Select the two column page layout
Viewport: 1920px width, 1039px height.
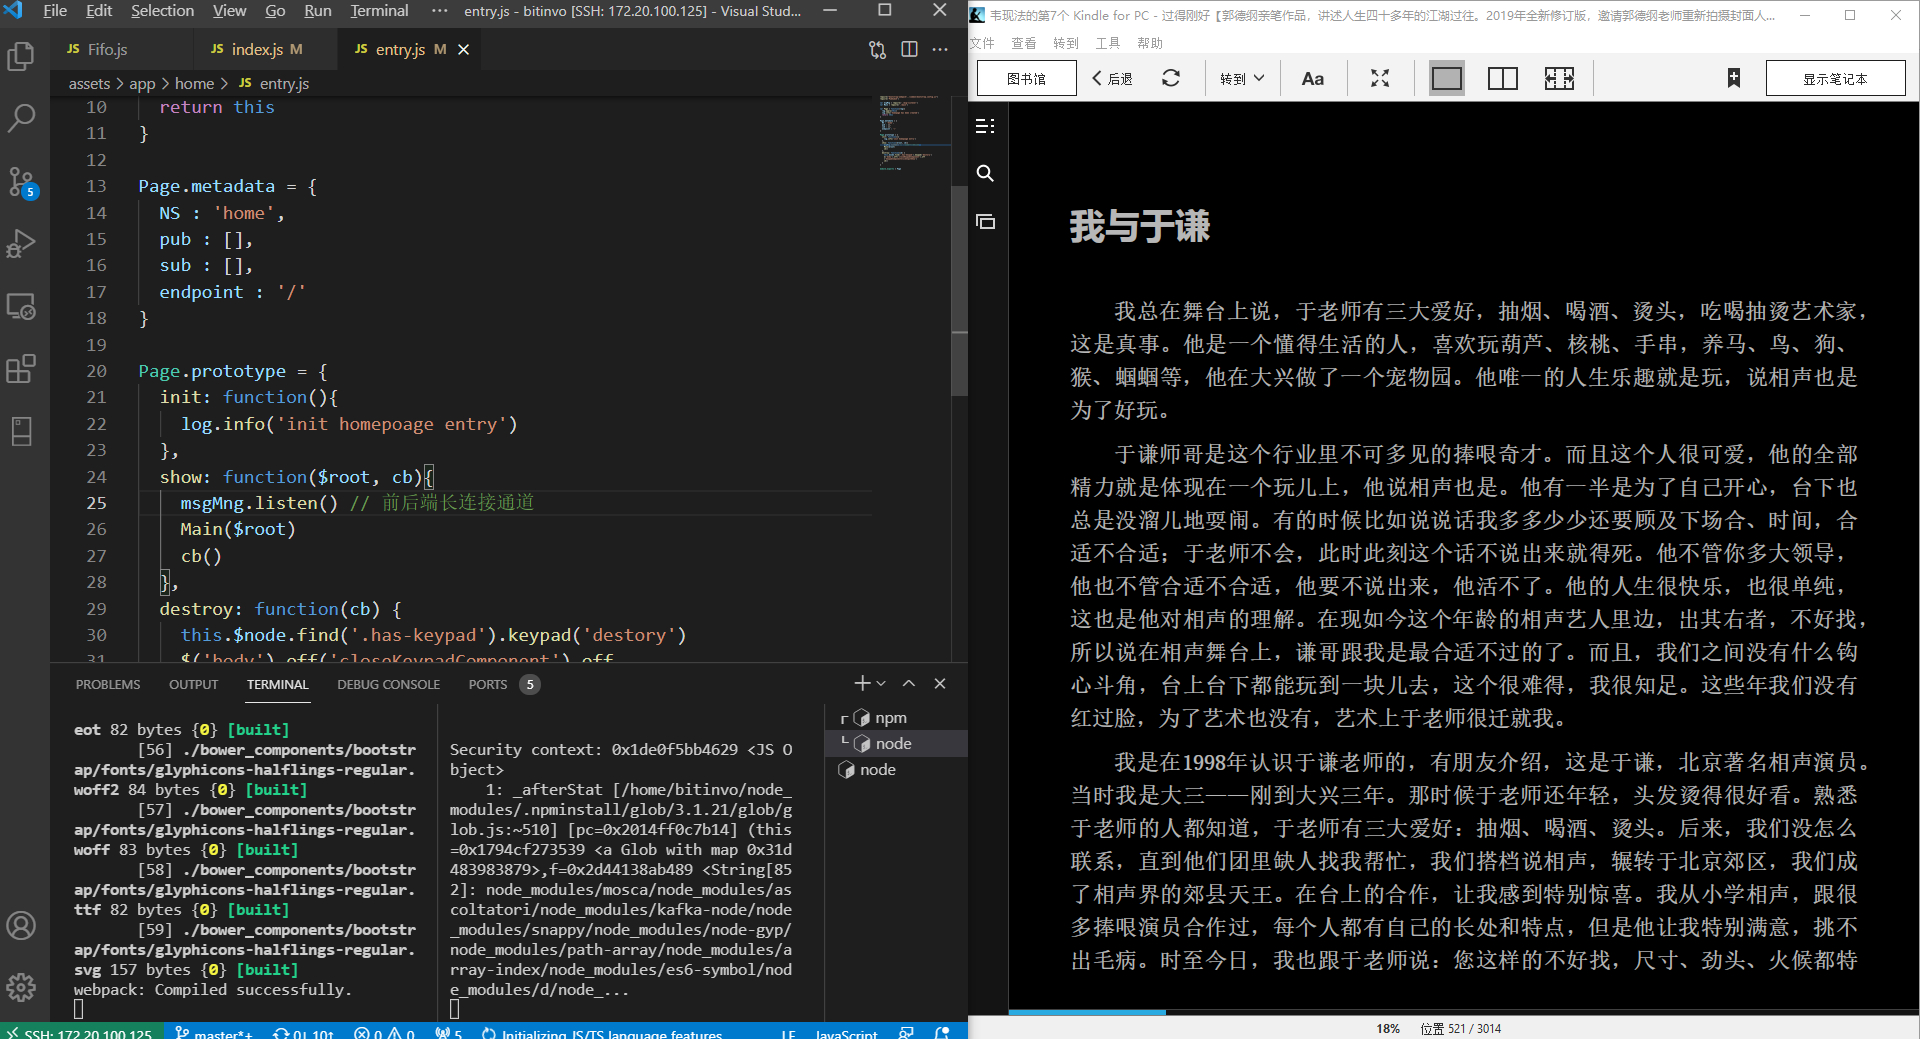[x=1503, y=78]
